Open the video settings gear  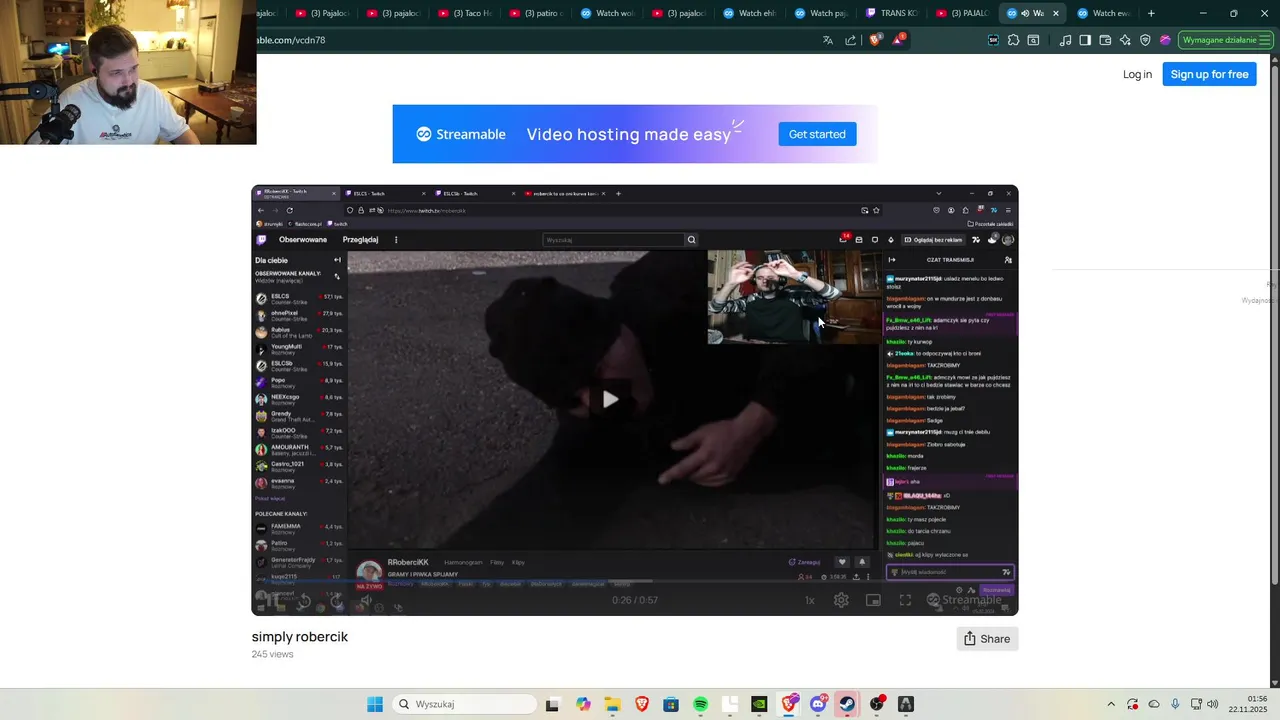pos(841,600)
